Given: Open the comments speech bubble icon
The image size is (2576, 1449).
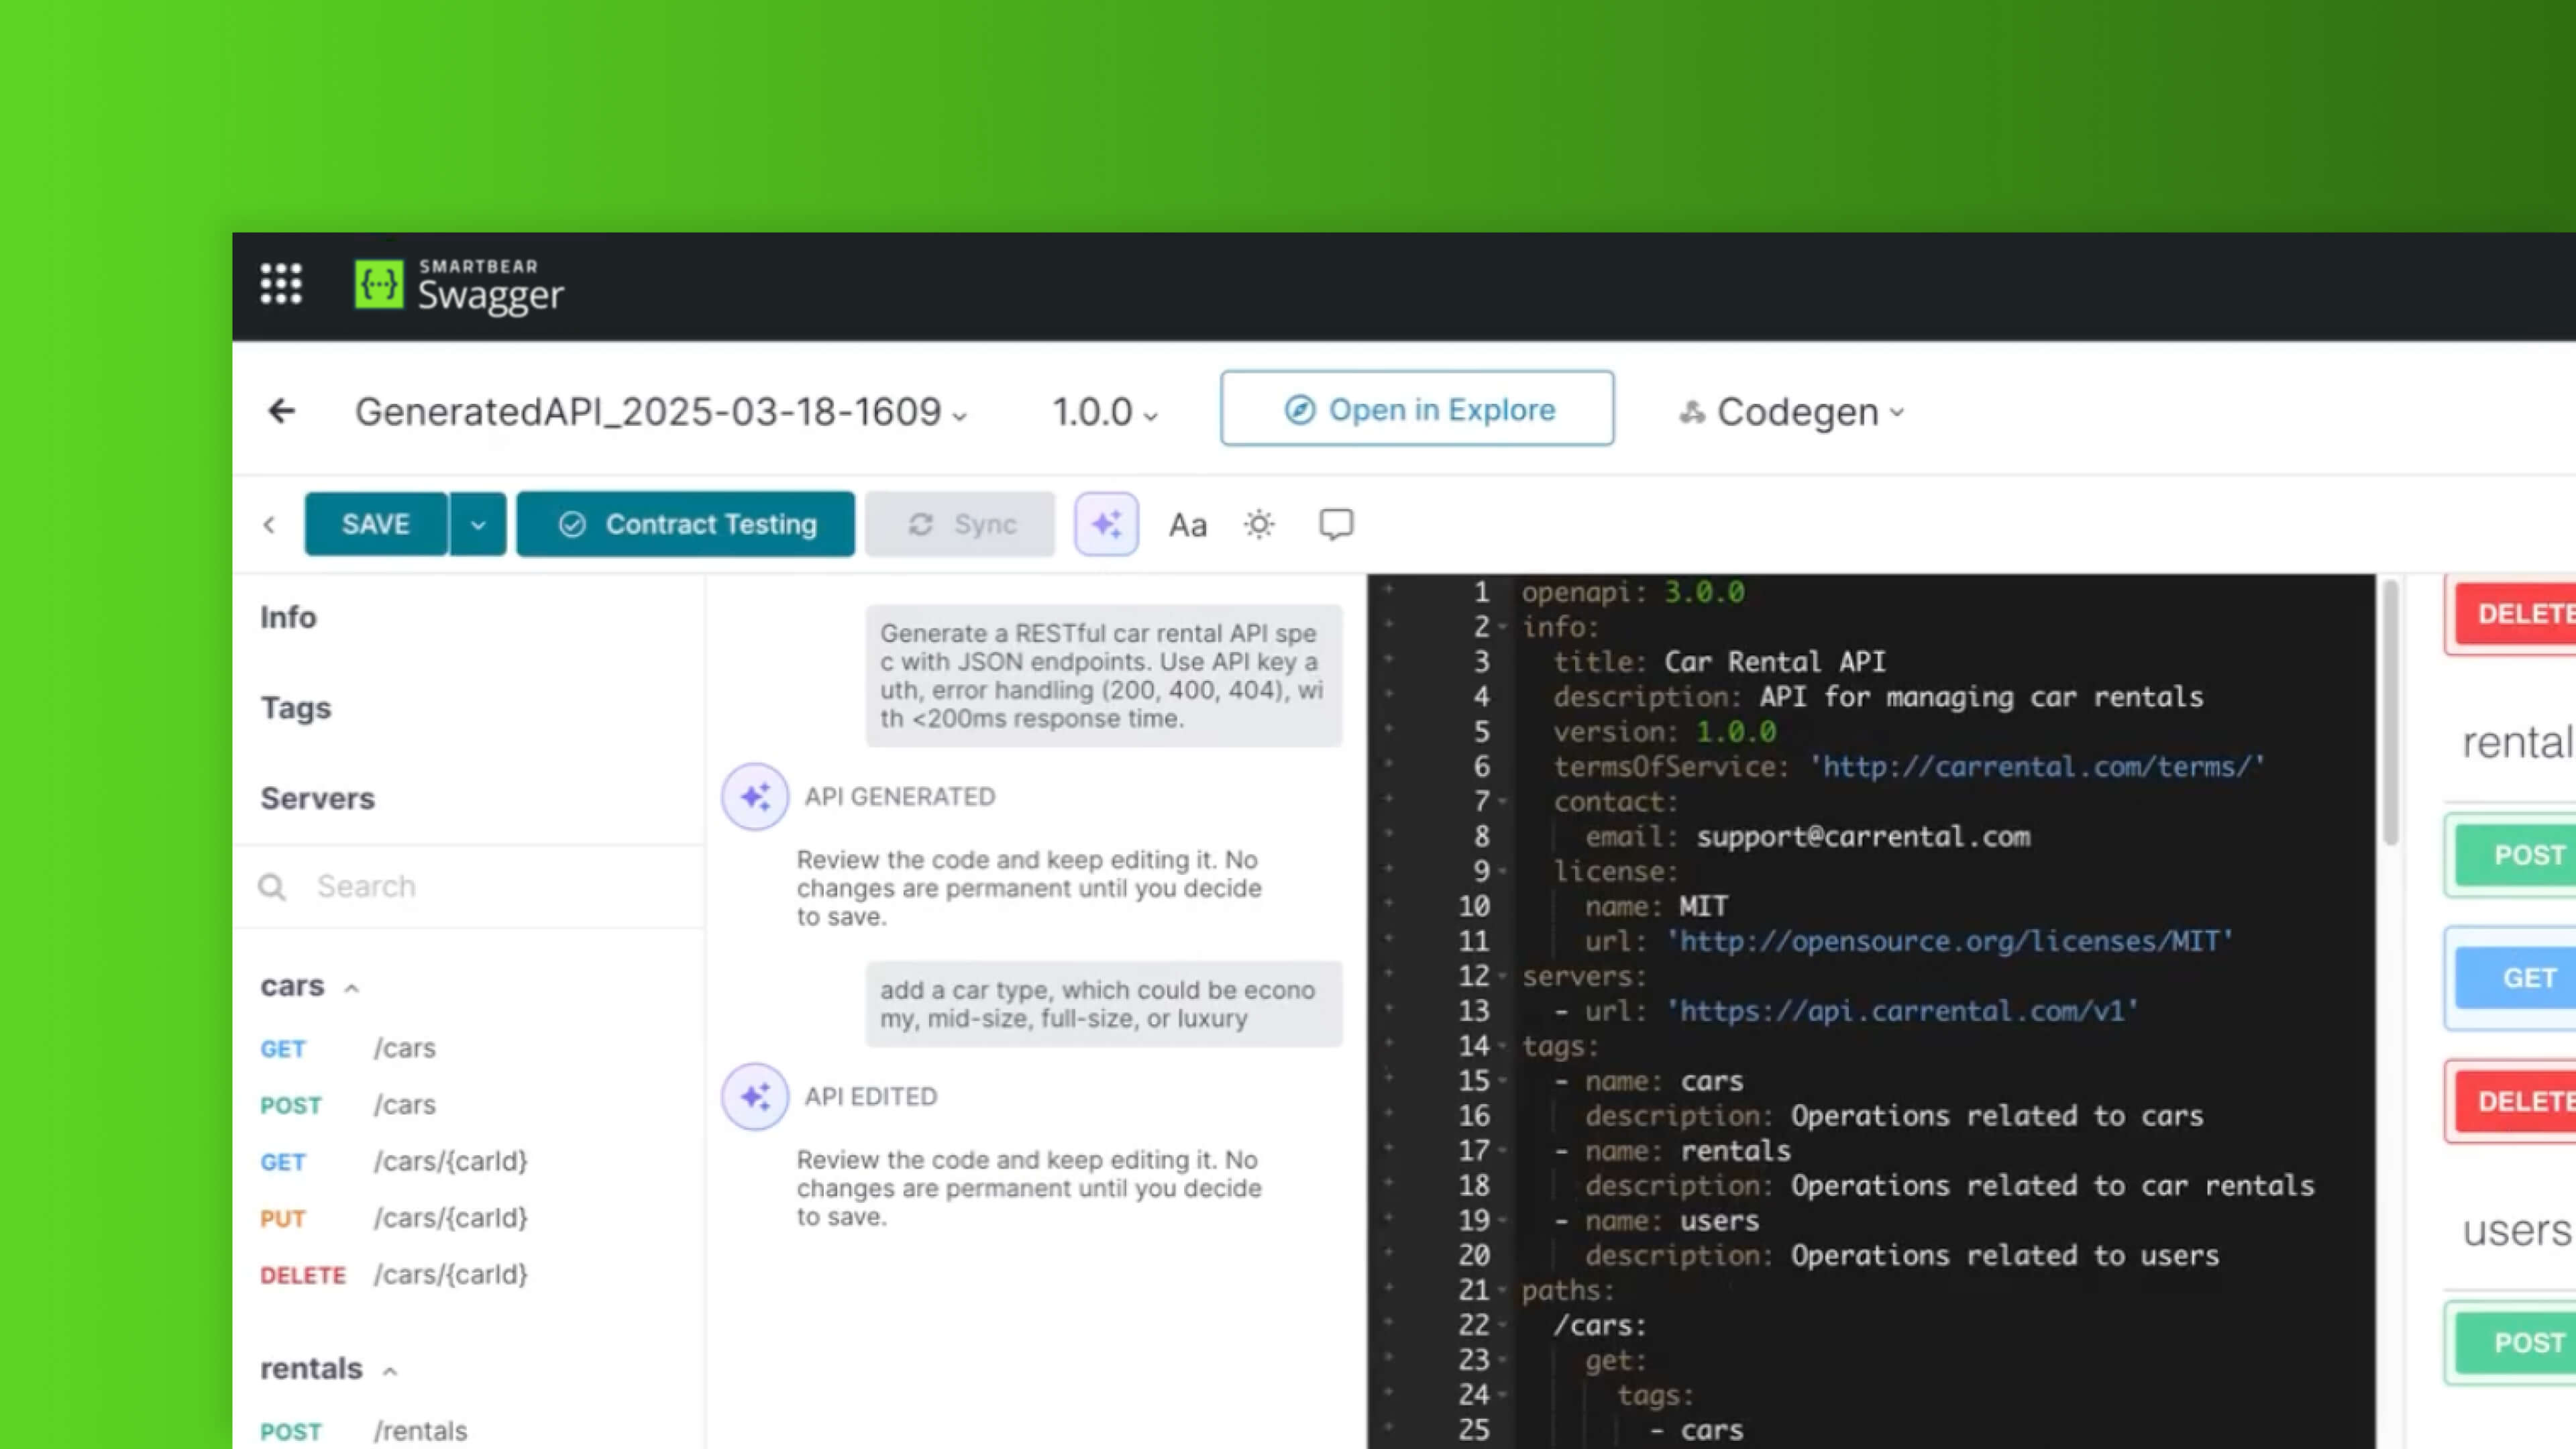Looking at the screenshot, I should click(x=1336, y=525).
